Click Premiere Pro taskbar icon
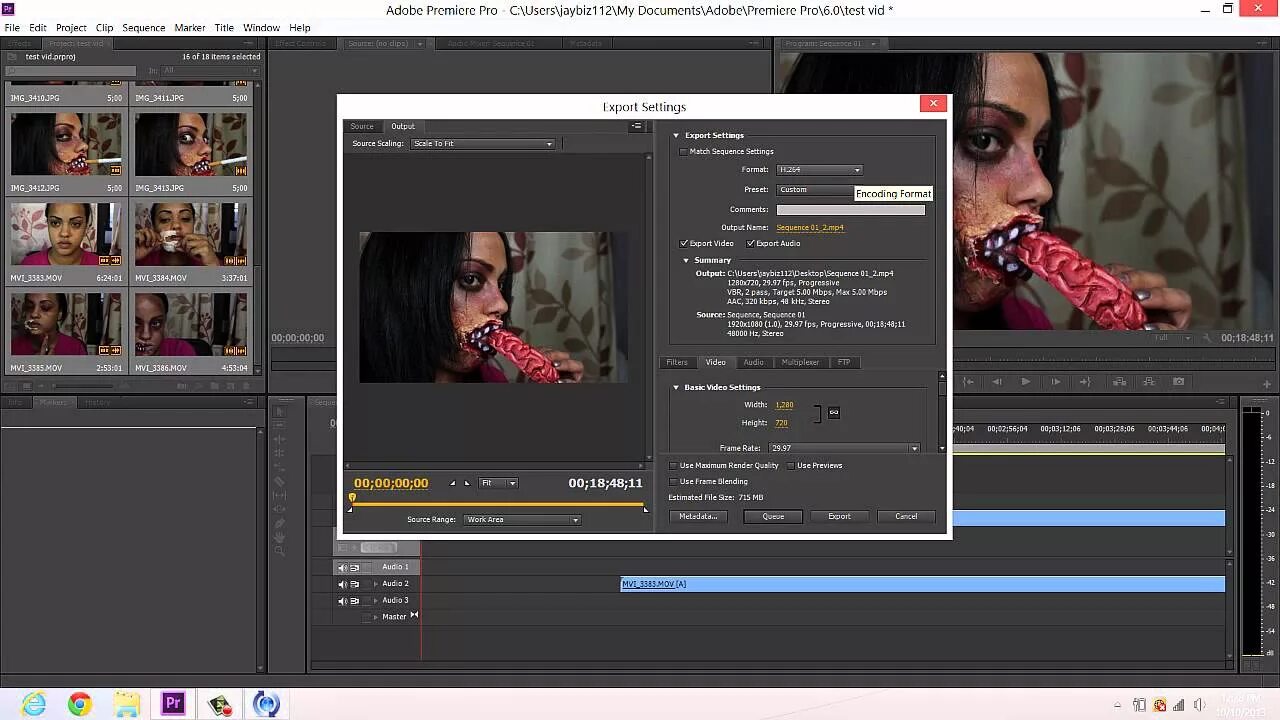The height and width of the screenshot is (720, 1280). [173, 704]
